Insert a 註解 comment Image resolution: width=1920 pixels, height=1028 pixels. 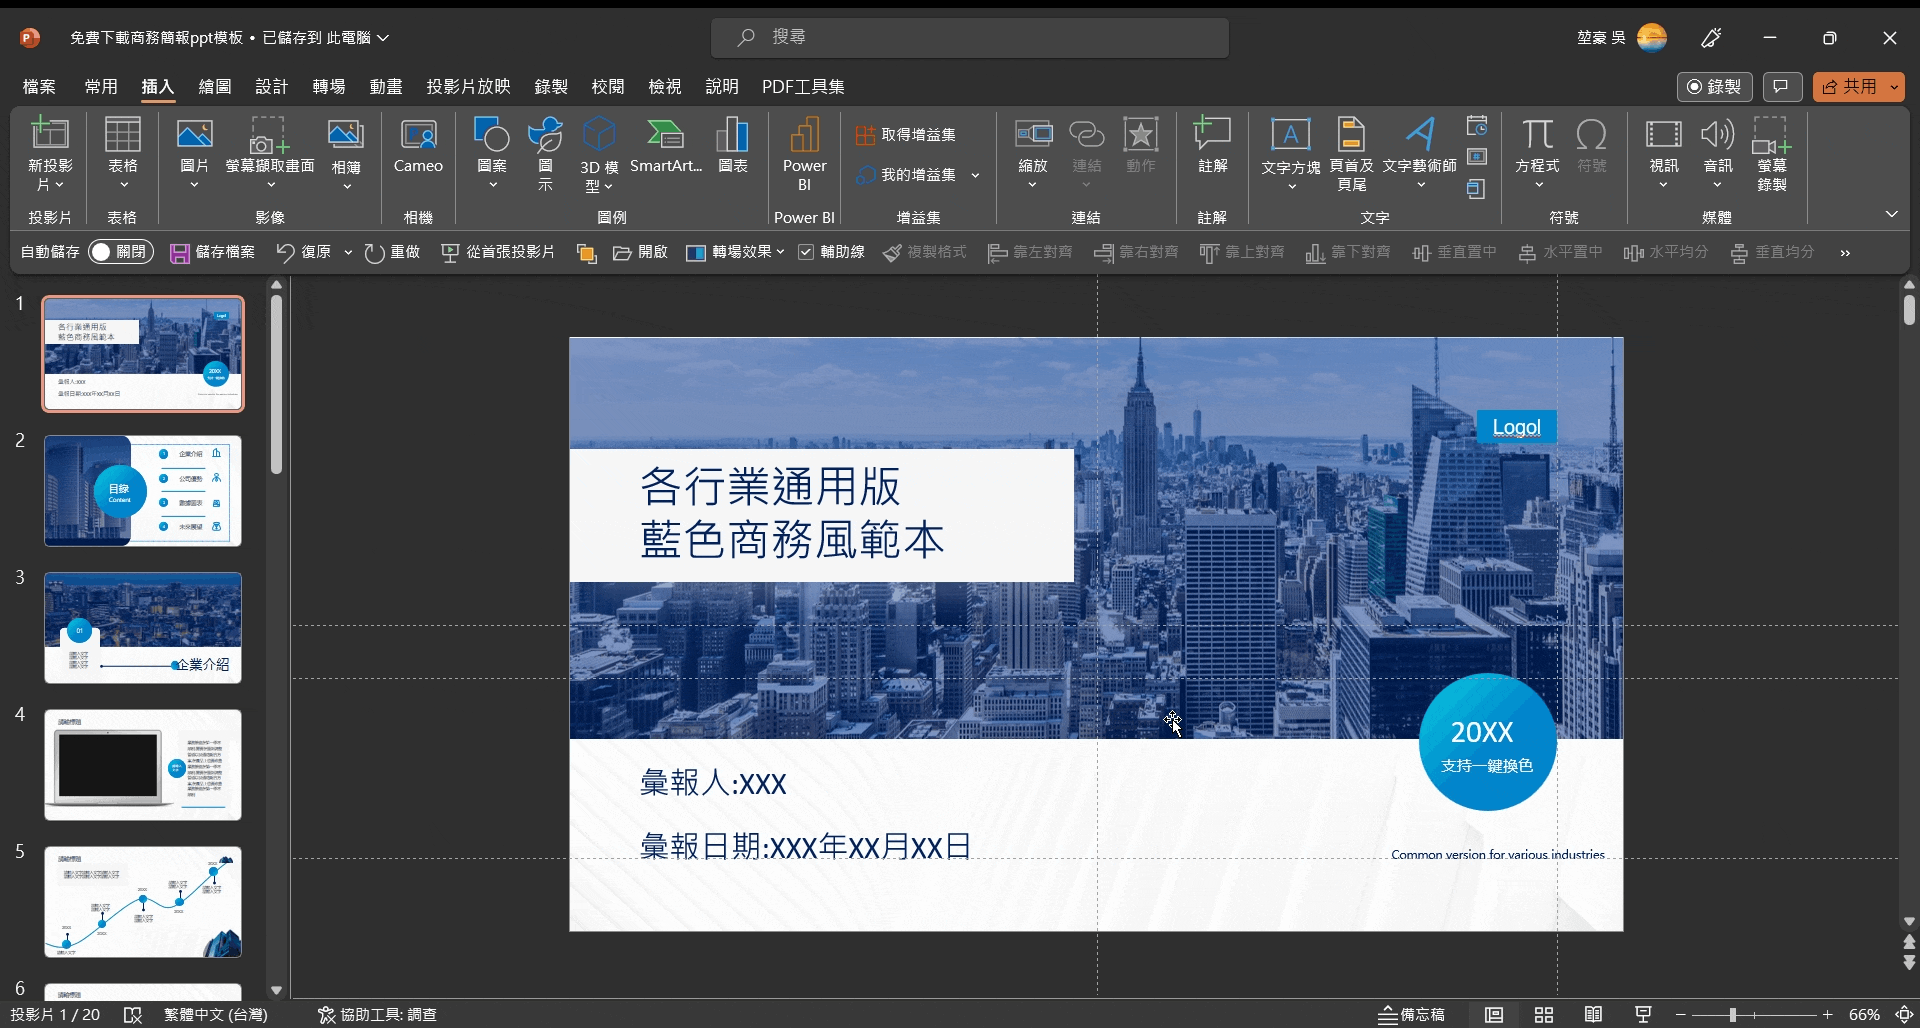(1213, 147)
